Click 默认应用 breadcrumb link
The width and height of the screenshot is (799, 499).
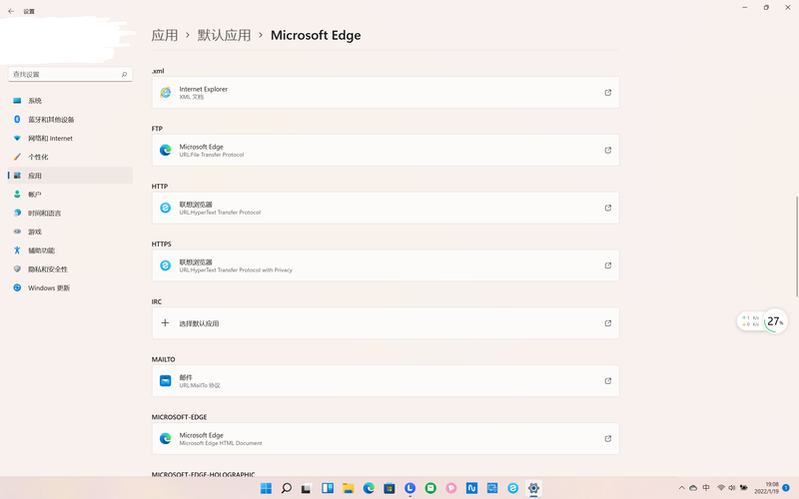224,35
